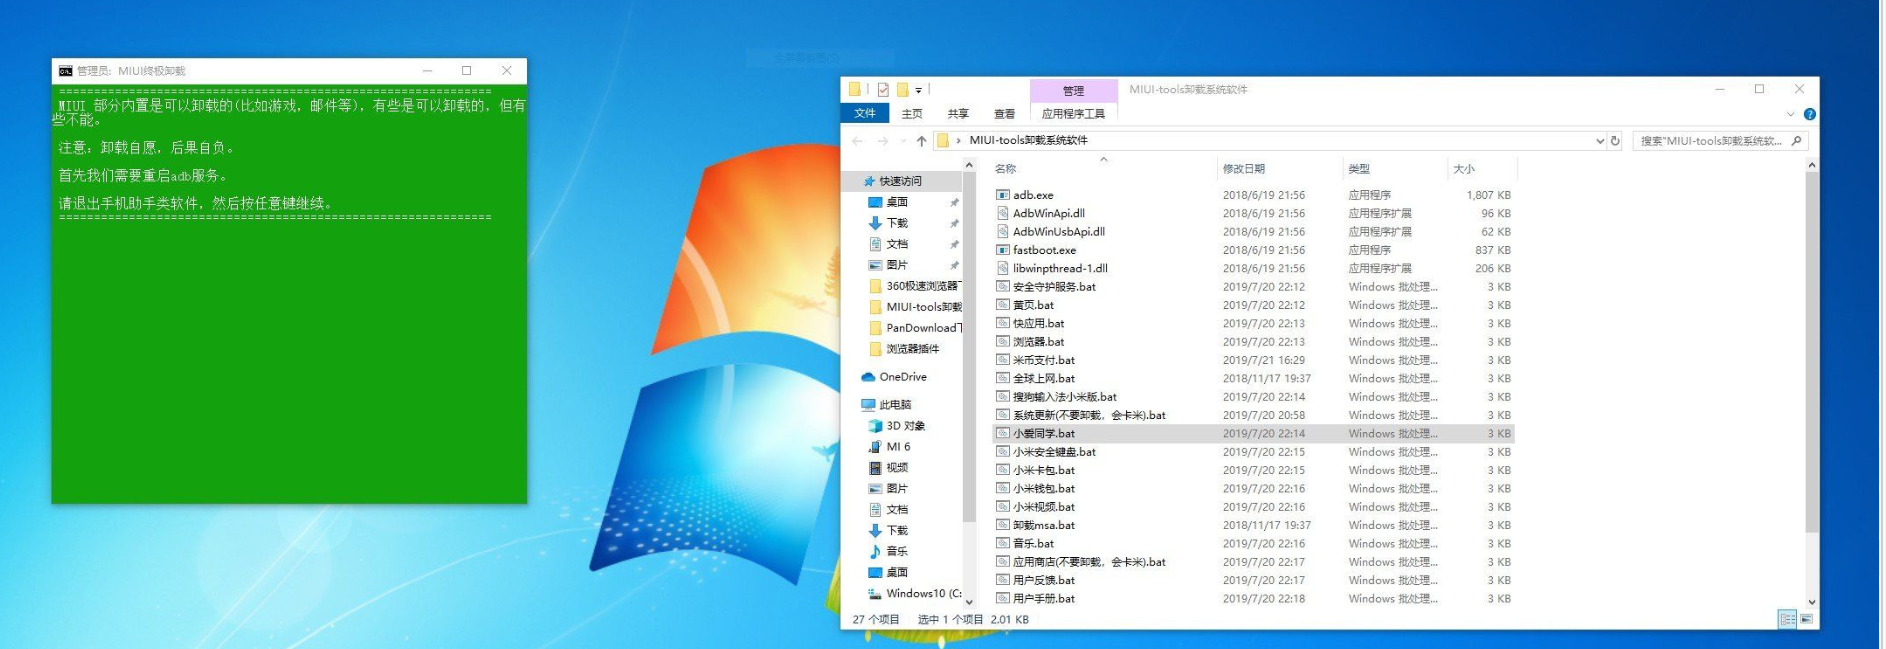The width and height of the screenshot is (1886, 649).
Task: Open quick access toolbar customize dropdown
Action: (x=919, y=90)
